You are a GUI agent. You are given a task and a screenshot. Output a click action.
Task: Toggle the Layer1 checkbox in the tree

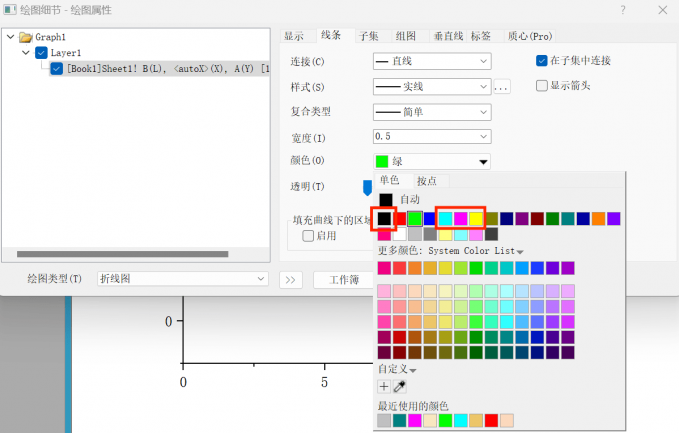click(x=41, y=53)
